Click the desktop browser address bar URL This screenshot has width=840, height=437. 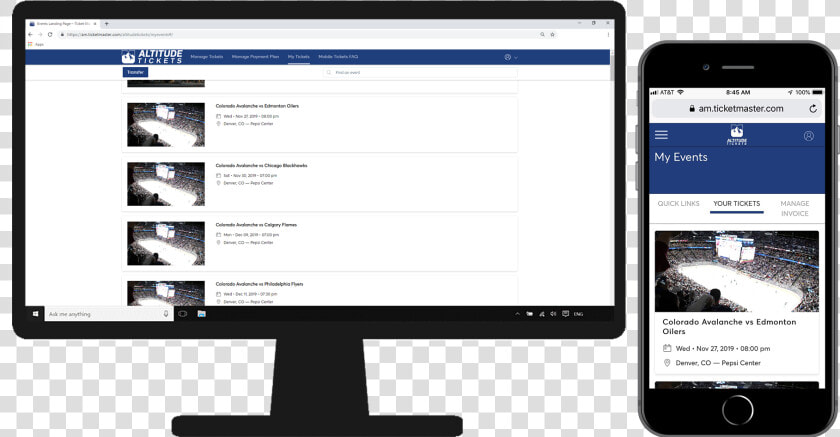point(119,34)
